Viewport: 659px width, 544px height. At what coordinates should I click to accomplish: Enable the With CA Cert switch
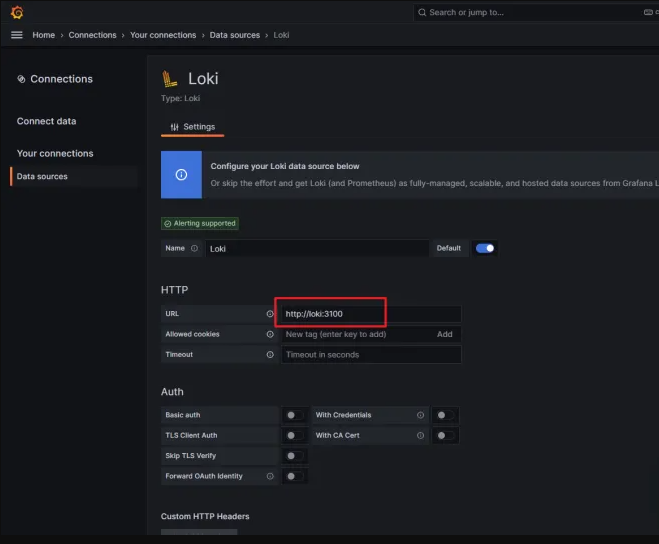(445, 436)
